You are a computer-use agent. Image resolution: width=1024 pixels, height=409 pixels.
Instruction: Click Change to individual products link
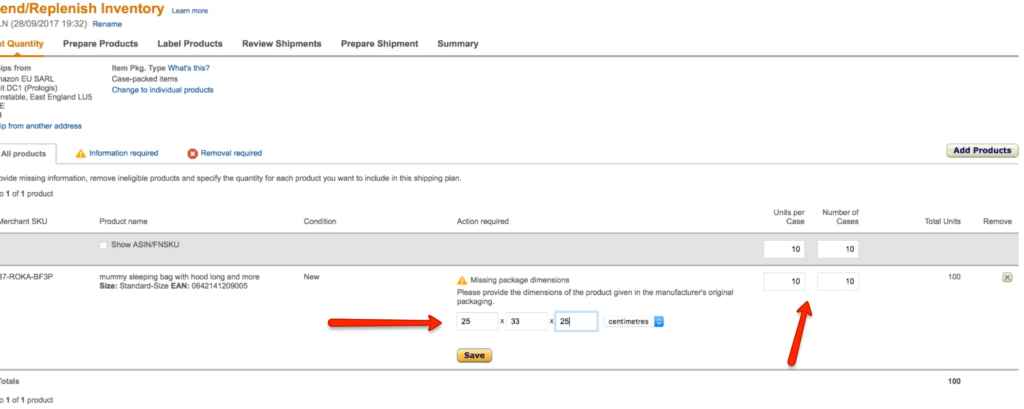tap(162, 90)
